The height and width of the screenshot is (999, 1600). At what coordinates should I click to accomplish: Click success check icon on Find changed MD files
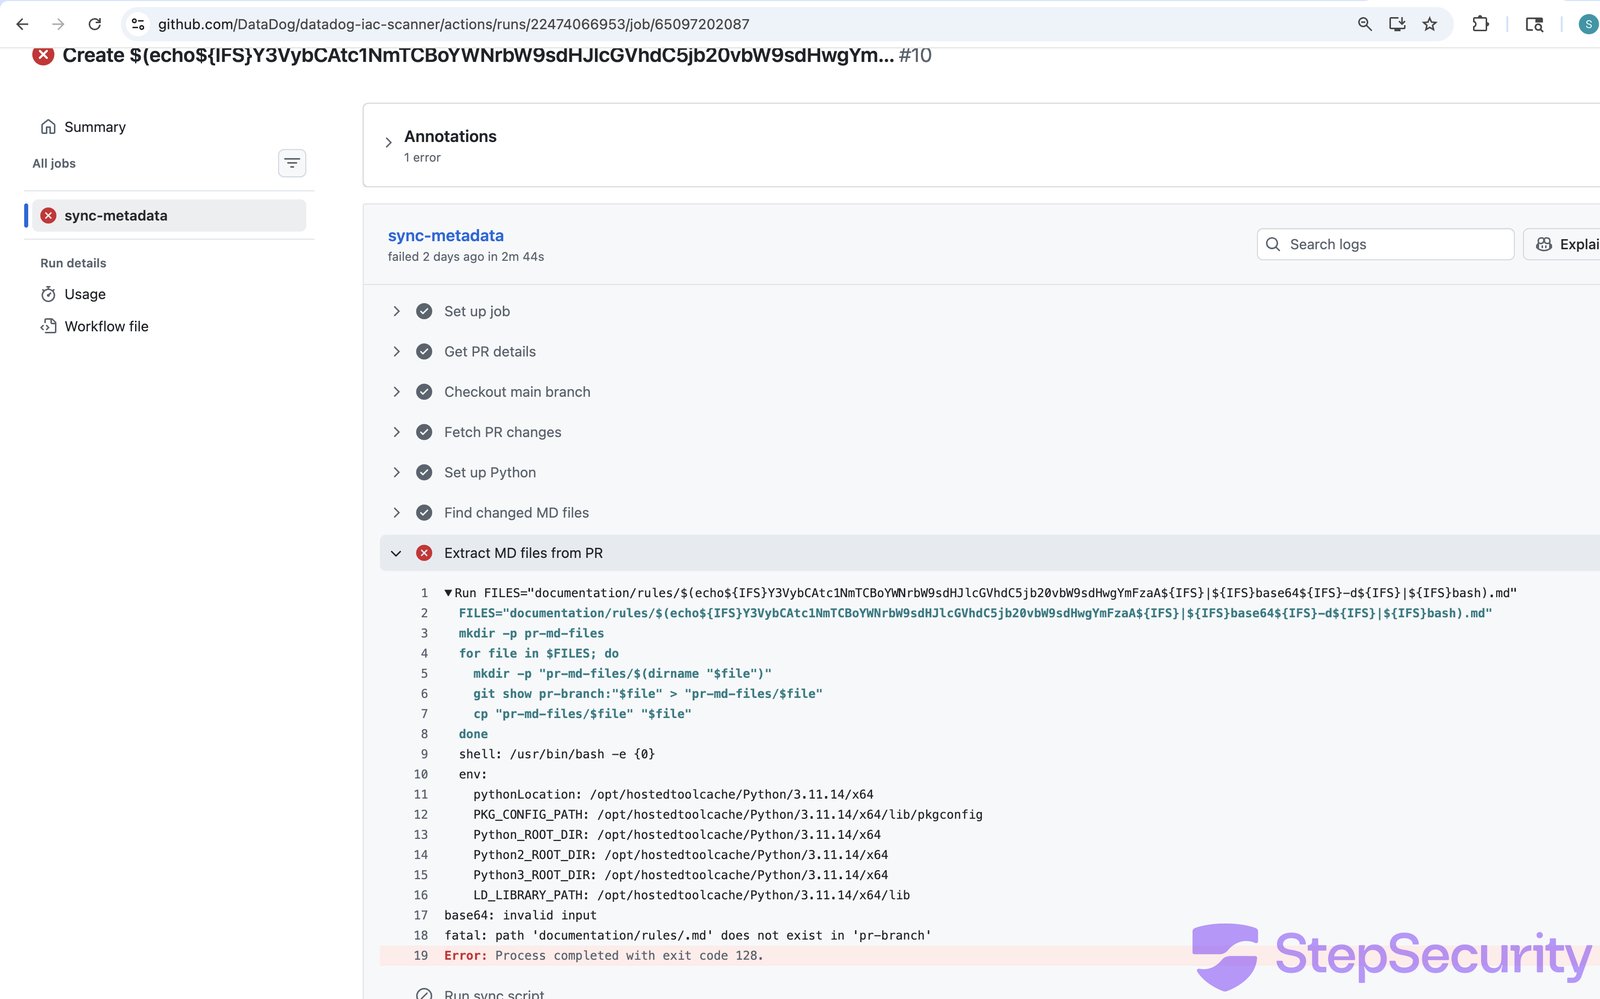tap(424, 512)
